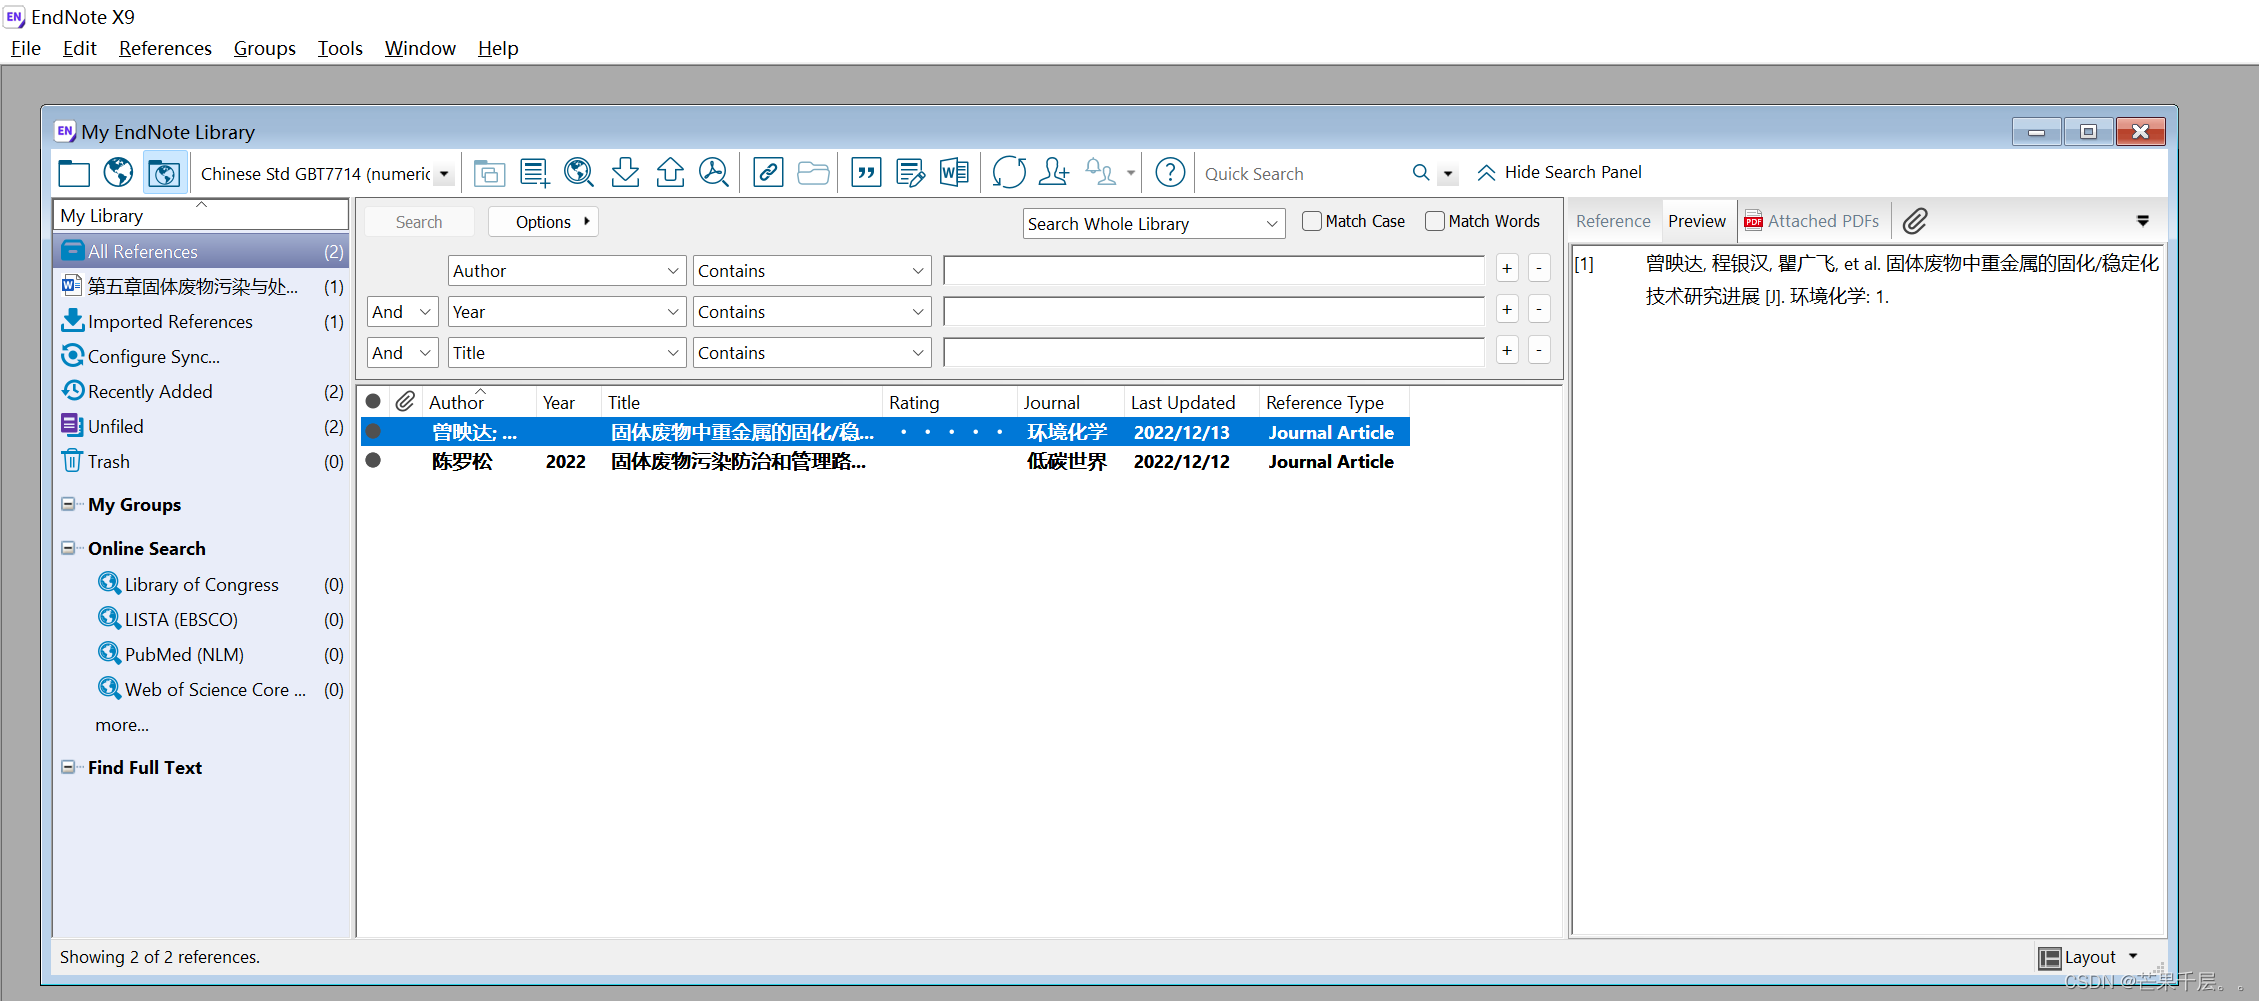Click the Trash icon in sidebar
This screenshot has width=2259, height=1001.
tap(72, 461)
